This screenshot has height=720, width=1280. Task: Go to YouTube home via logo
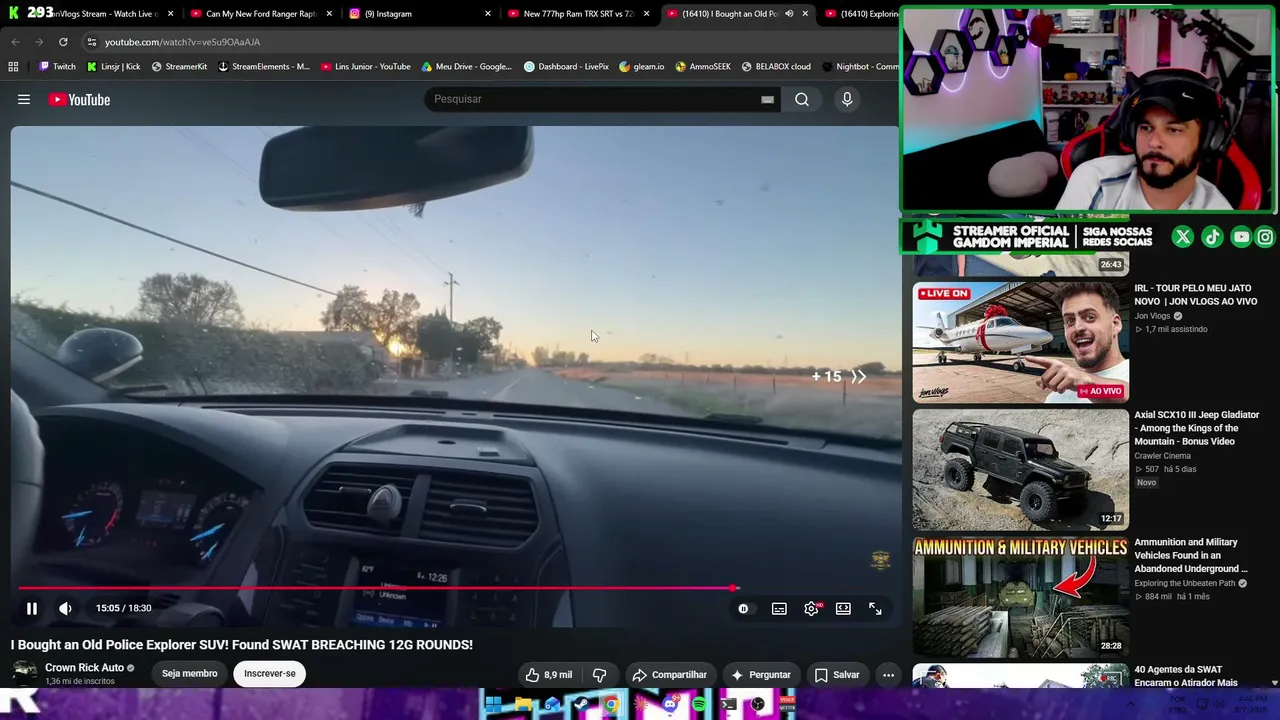click(x=79, y=99)
